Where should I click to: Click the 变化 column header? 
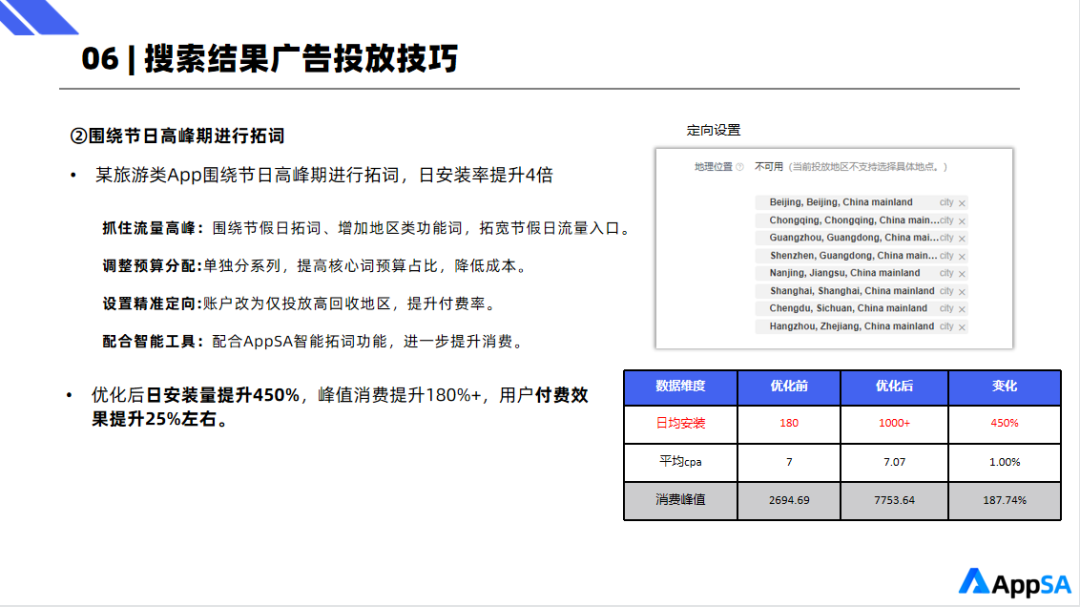click(1004, 387)
